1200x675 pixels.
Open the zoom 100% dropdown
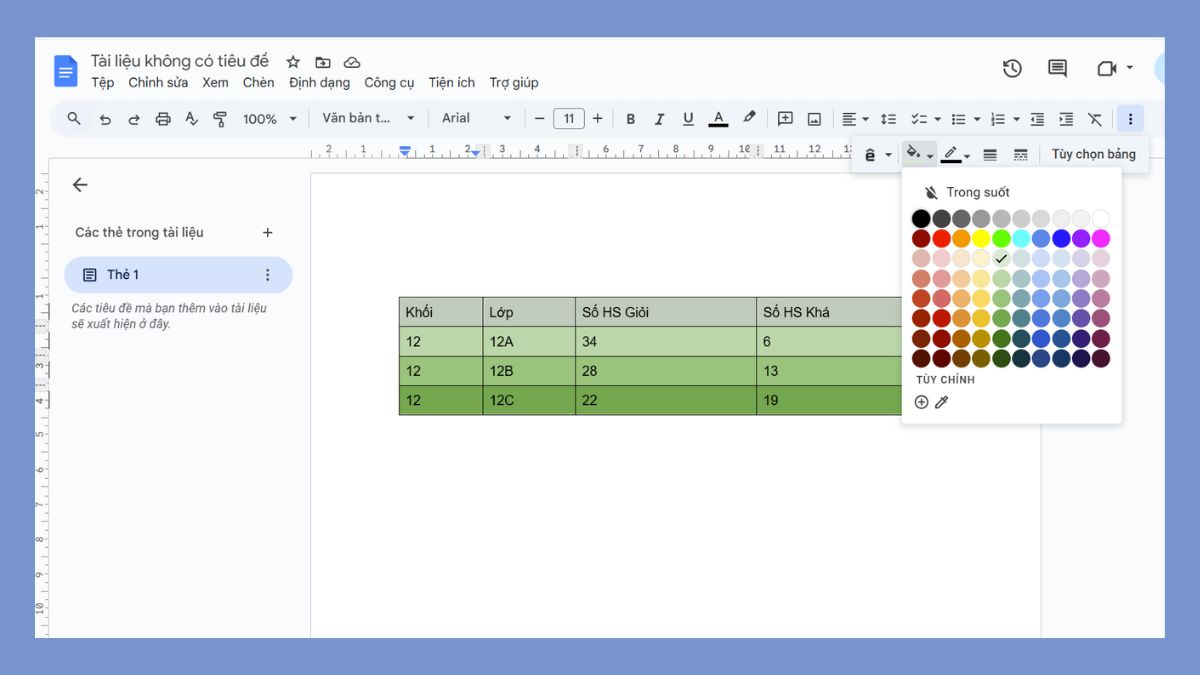(270, 119)
